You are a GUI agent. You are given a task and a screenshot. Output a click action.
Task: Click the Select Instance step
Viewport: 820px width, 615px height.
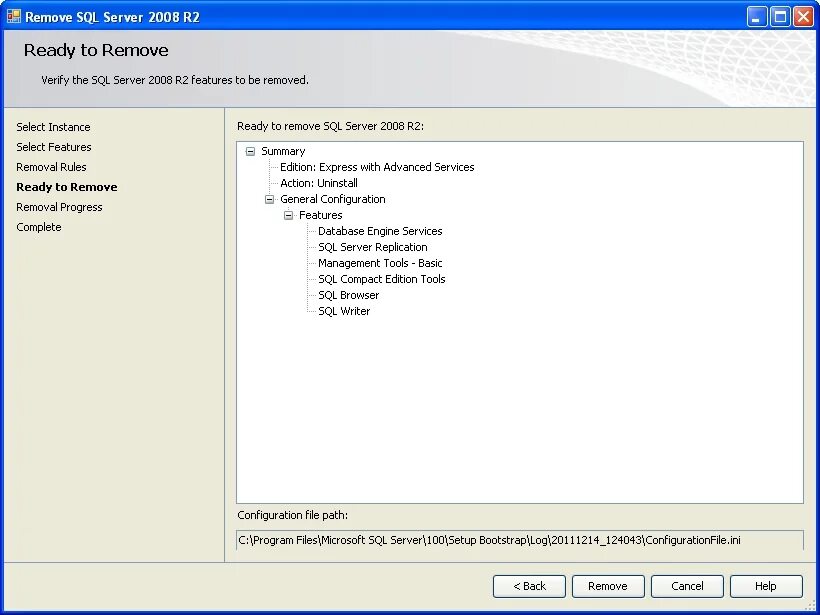(53, 127)
